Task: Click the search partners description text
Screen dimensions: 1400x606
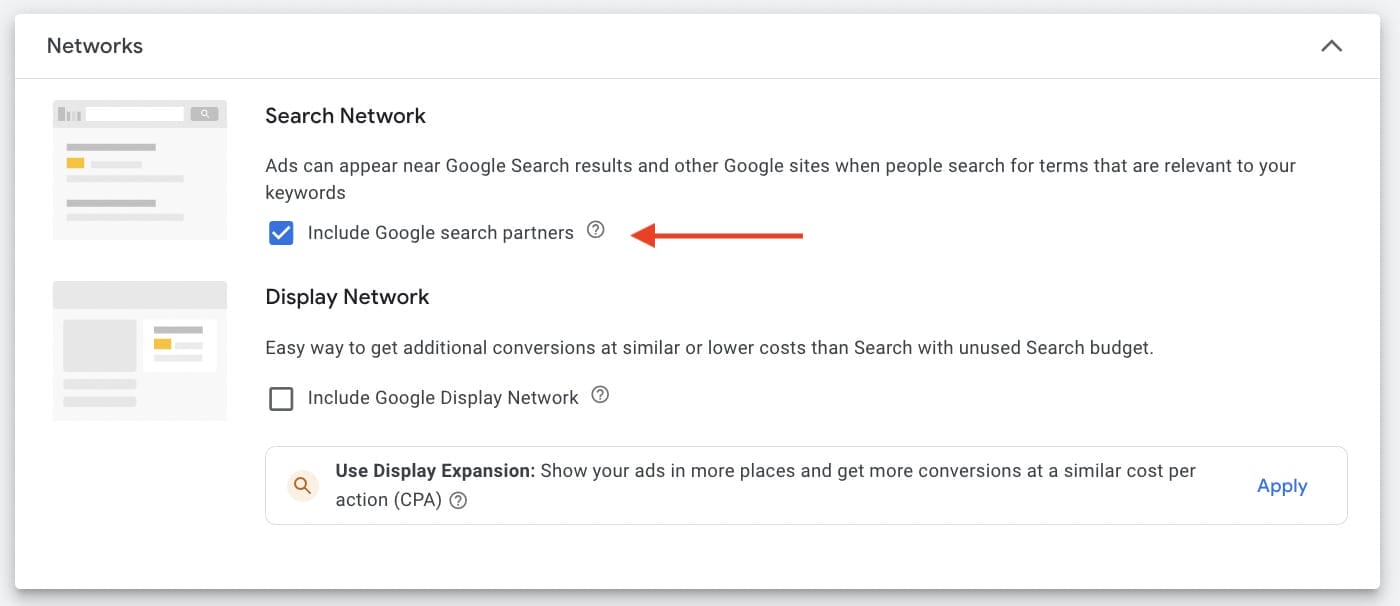Action: pyautogui.click(x=780, y=165)
